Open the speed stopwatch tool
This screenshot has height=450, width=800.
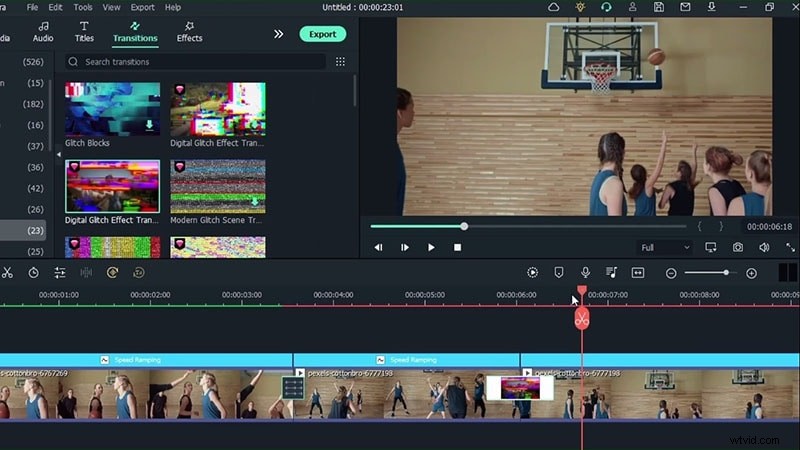point(34,273)
